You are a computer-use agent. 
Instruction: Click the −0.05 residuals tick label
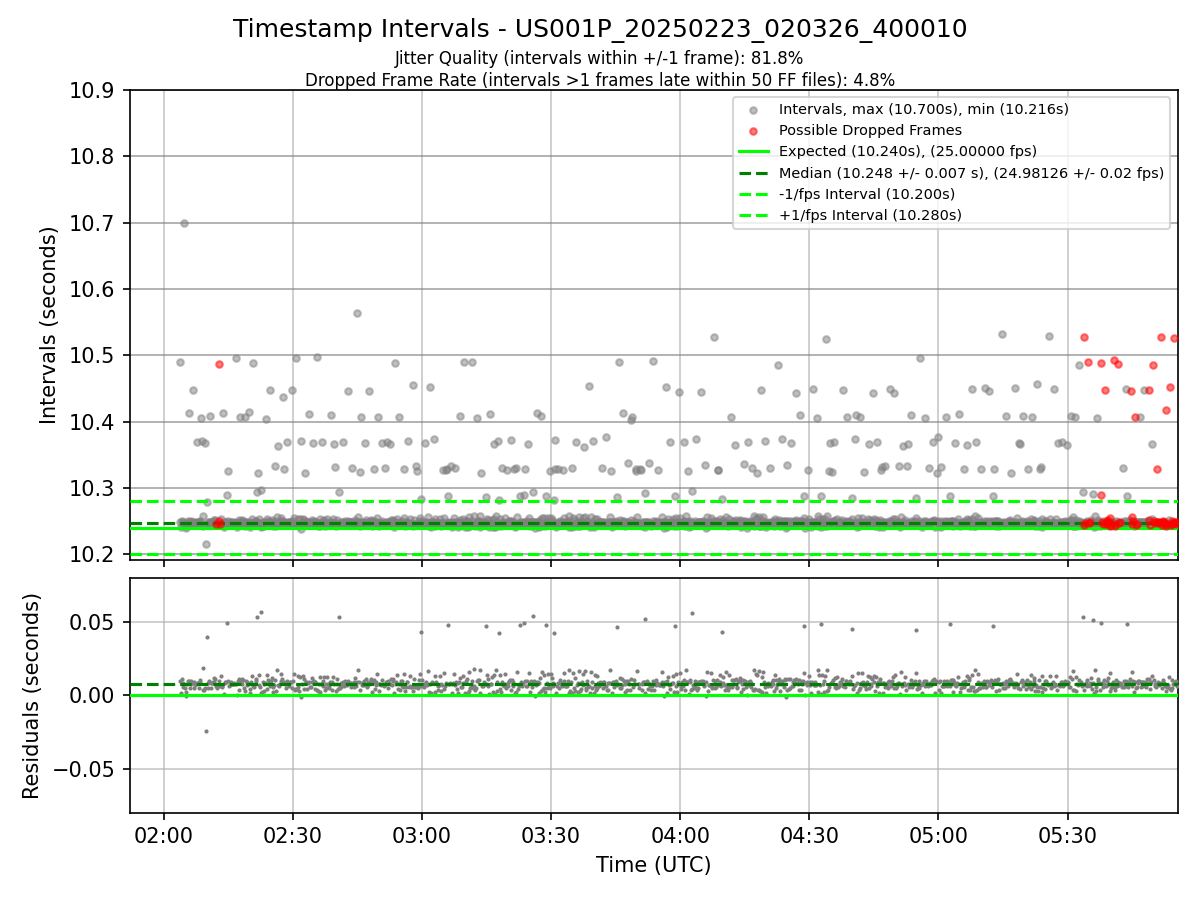pyautogui.click(x=86, y=769)
